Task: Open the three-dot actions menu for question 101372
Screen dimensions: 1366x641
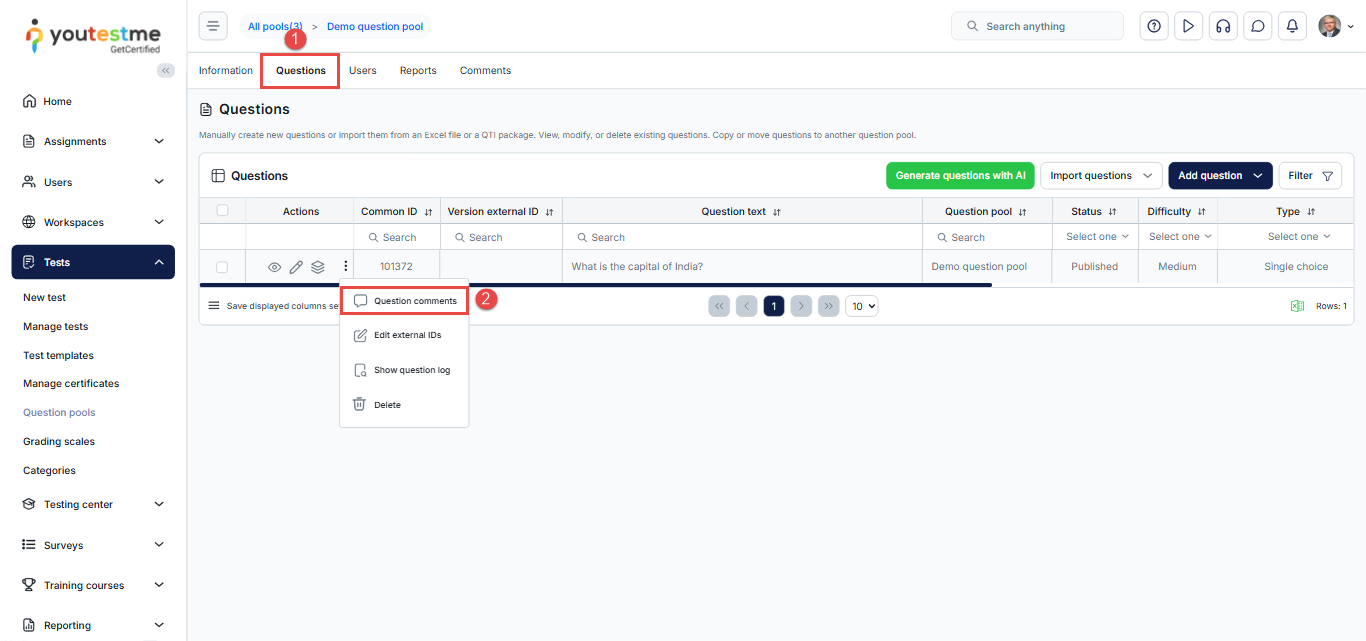Action: [x=345, y=266]
